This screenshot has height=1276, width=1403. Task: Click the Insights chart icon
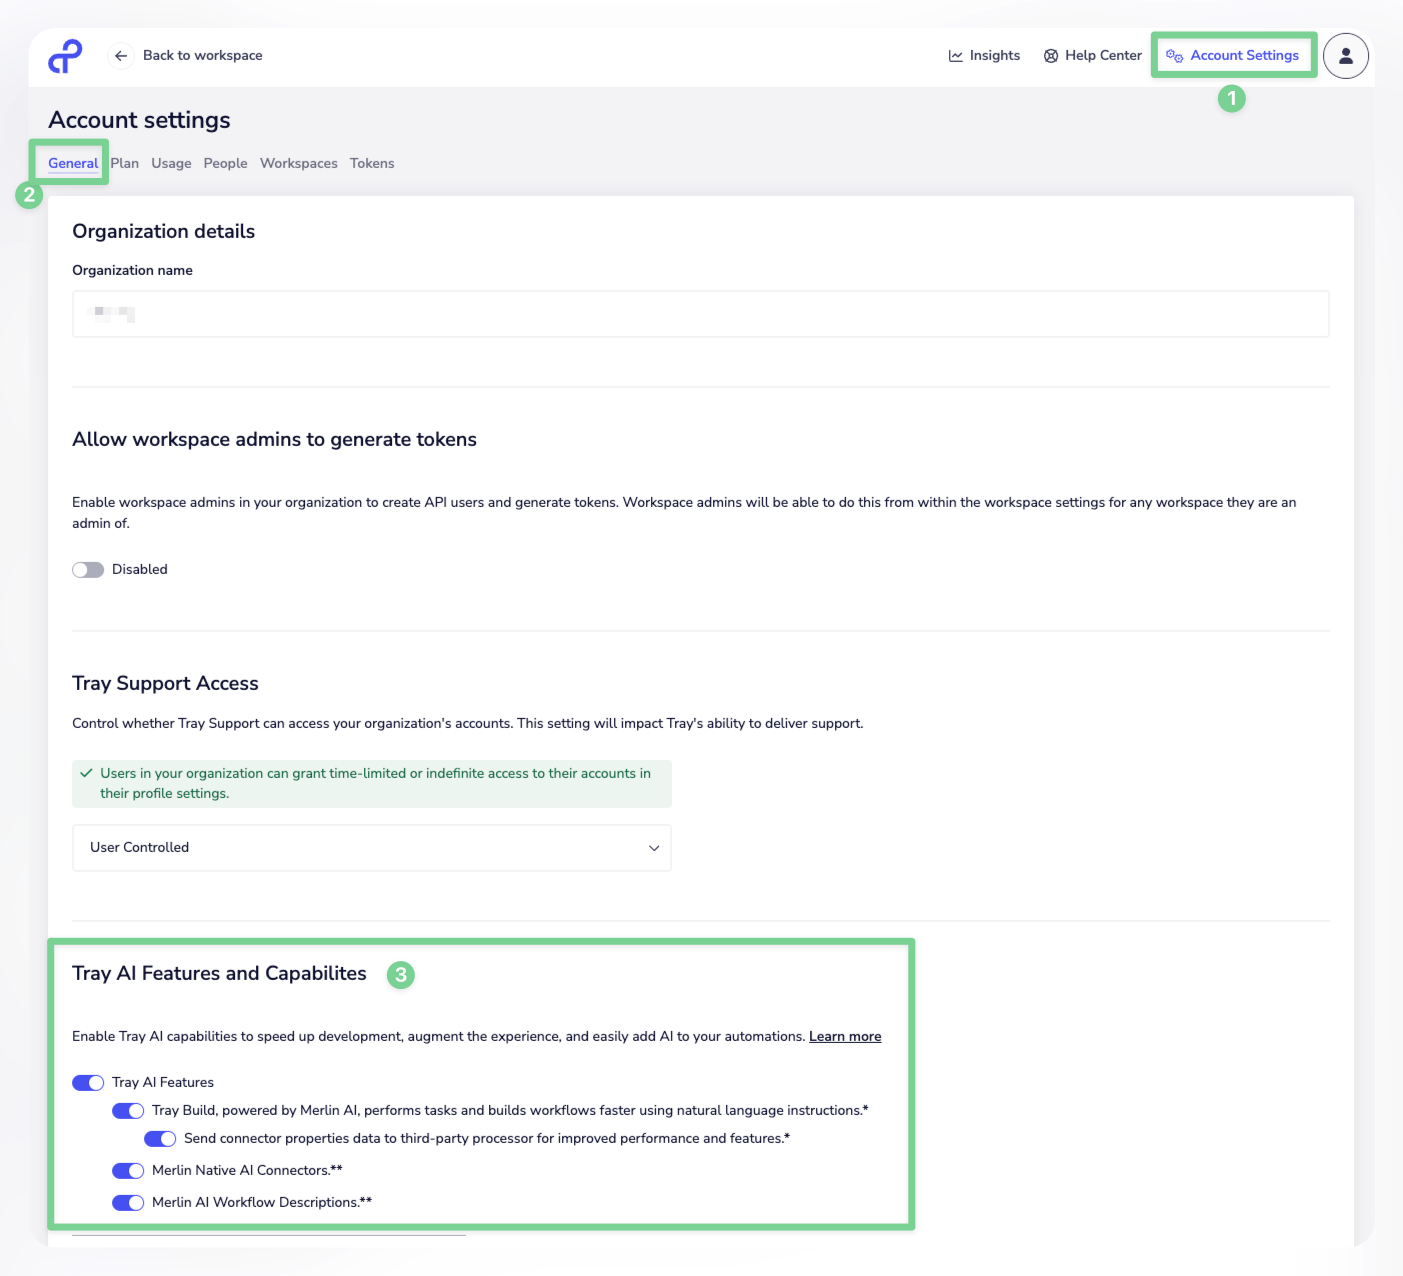point(956,56)
